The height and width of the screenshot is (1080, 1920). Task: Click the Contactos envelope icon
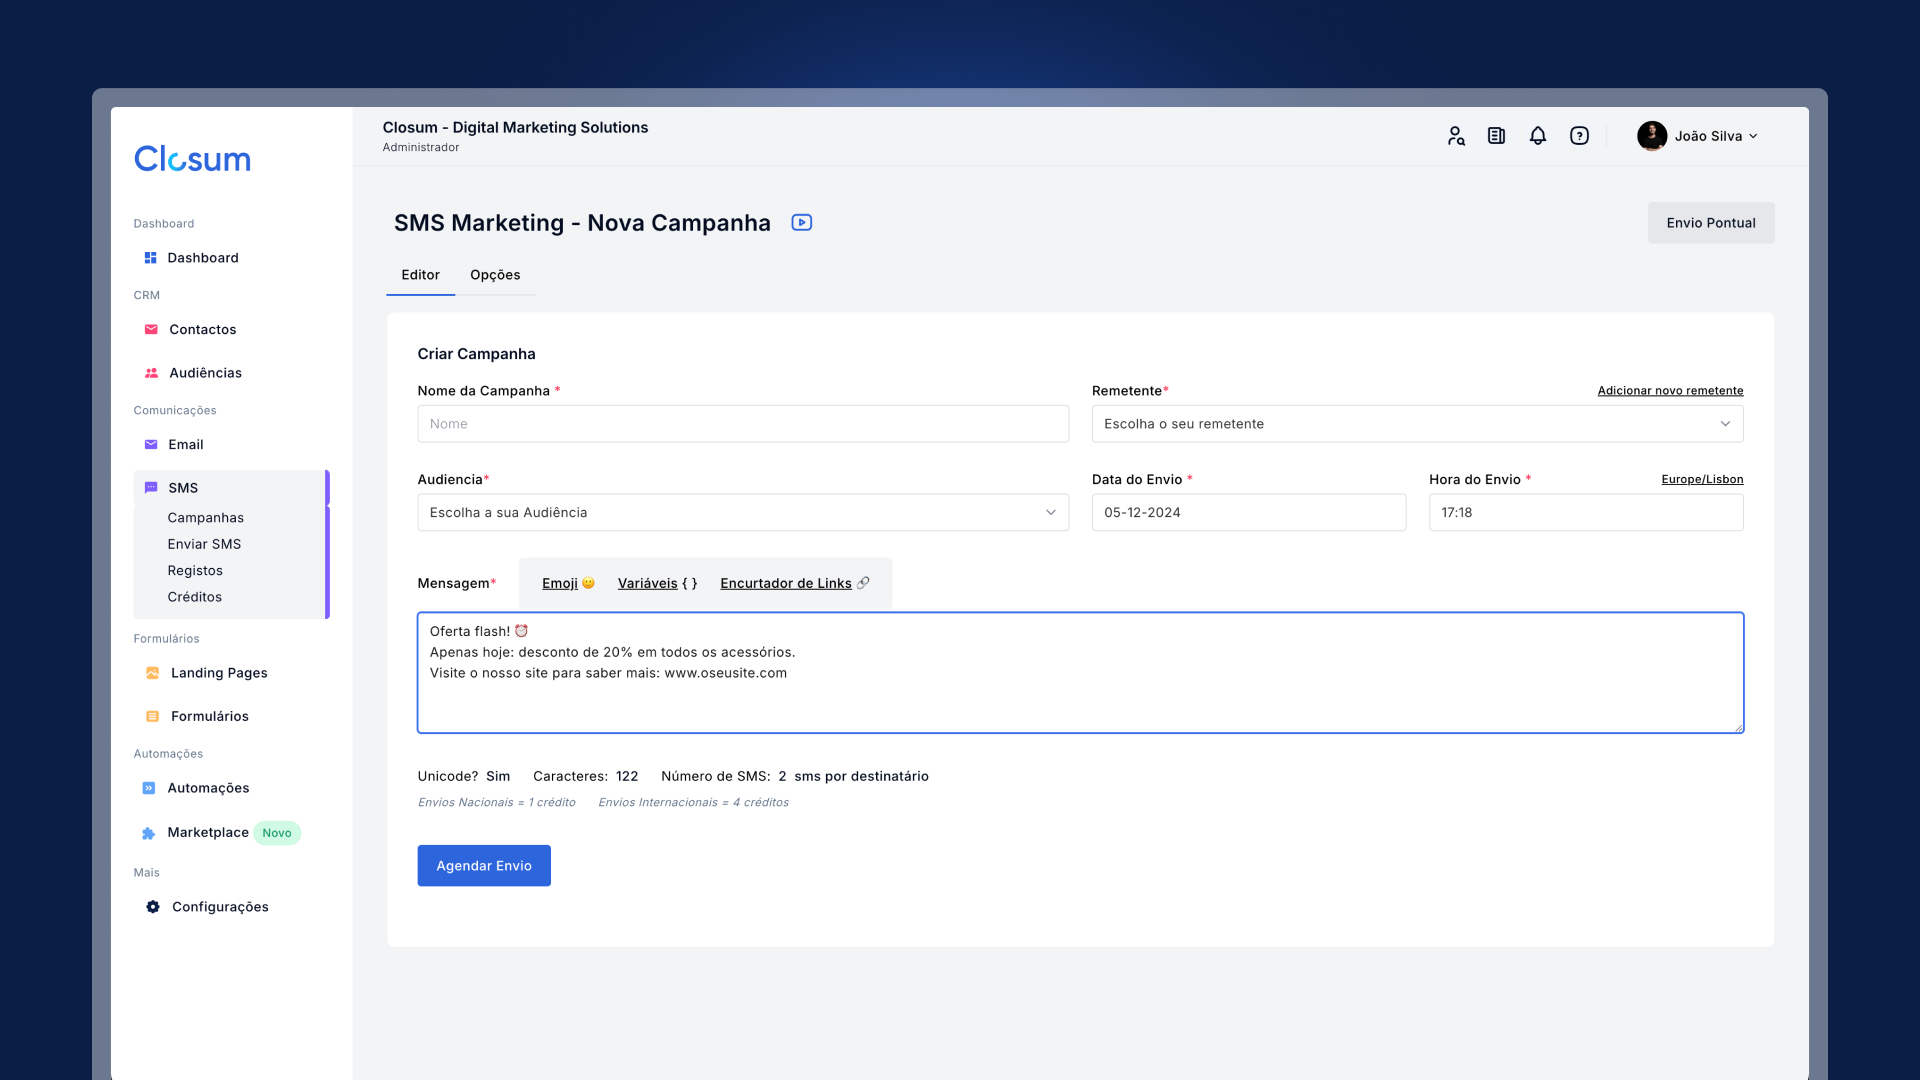(151, 329)
